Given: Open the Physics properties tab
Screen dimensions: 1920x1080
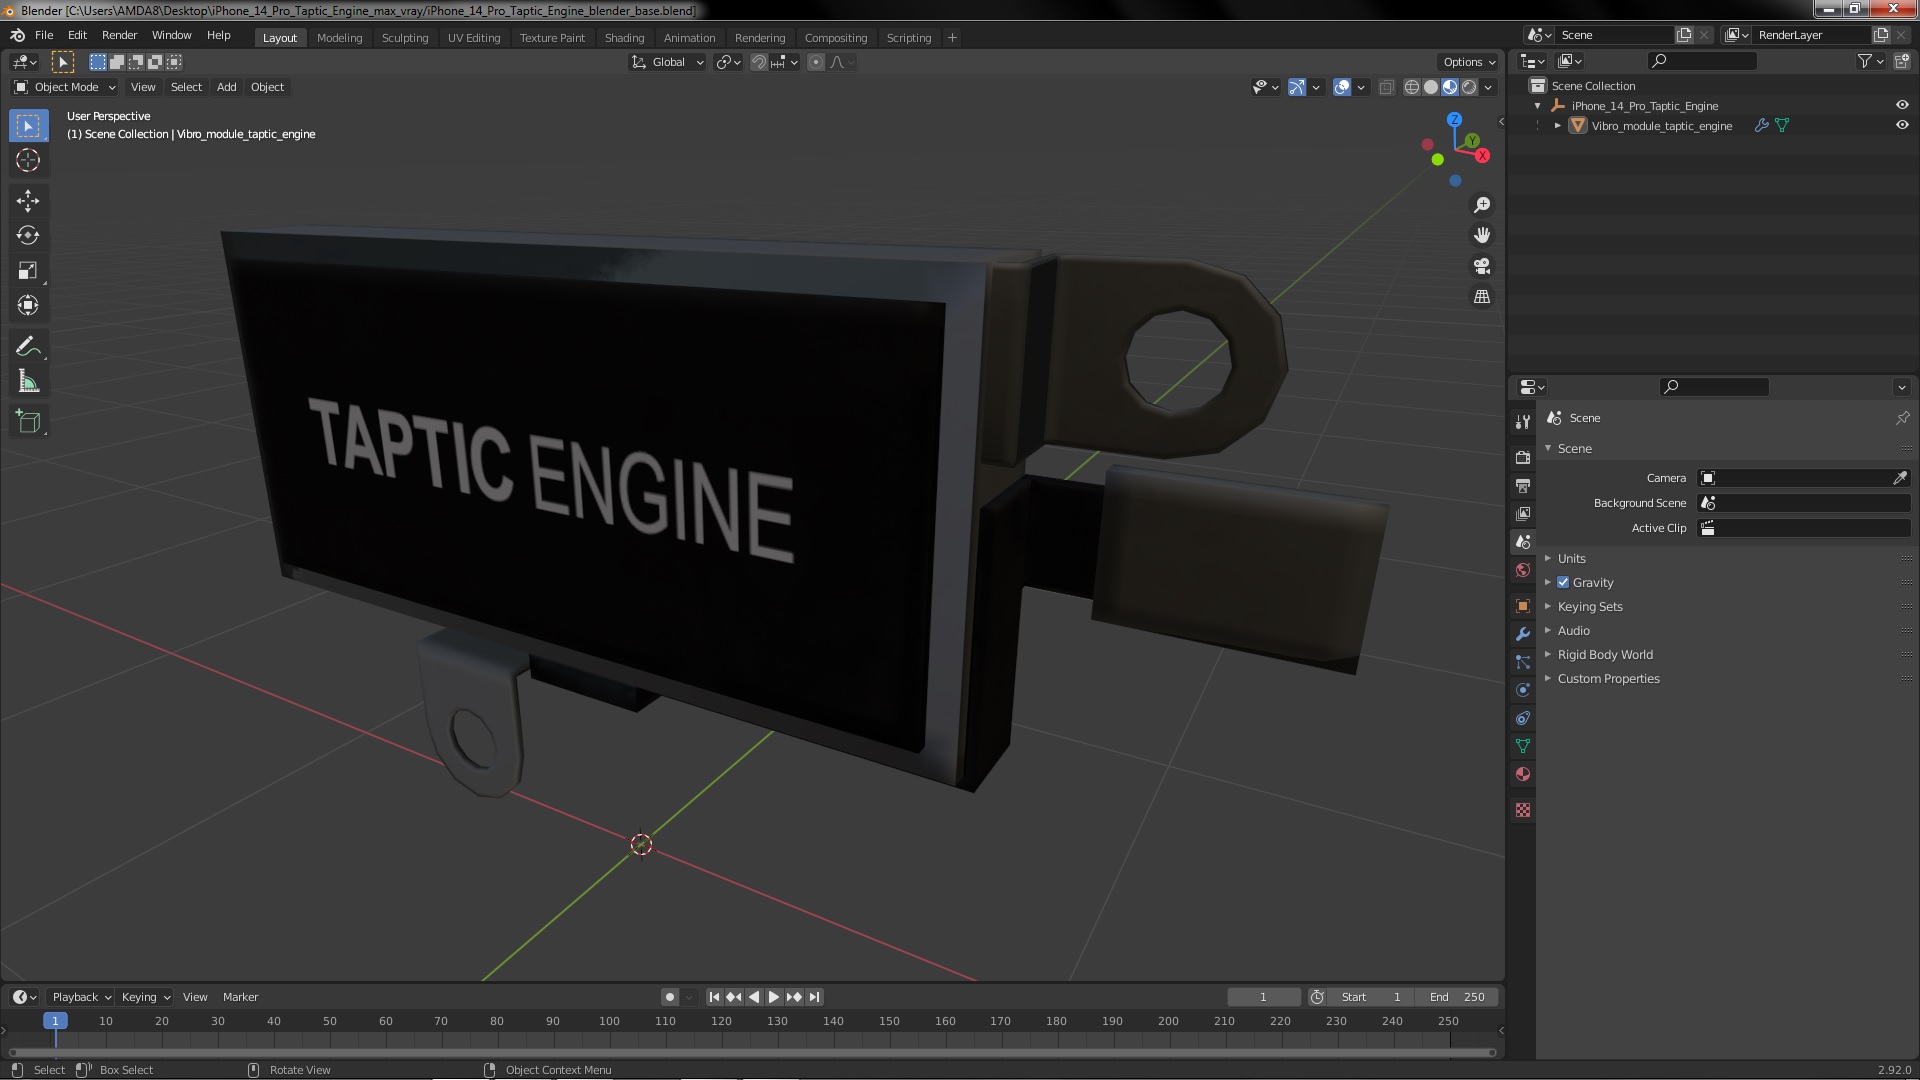Looking at the screenshot, I should click(x=1523, y=690).
